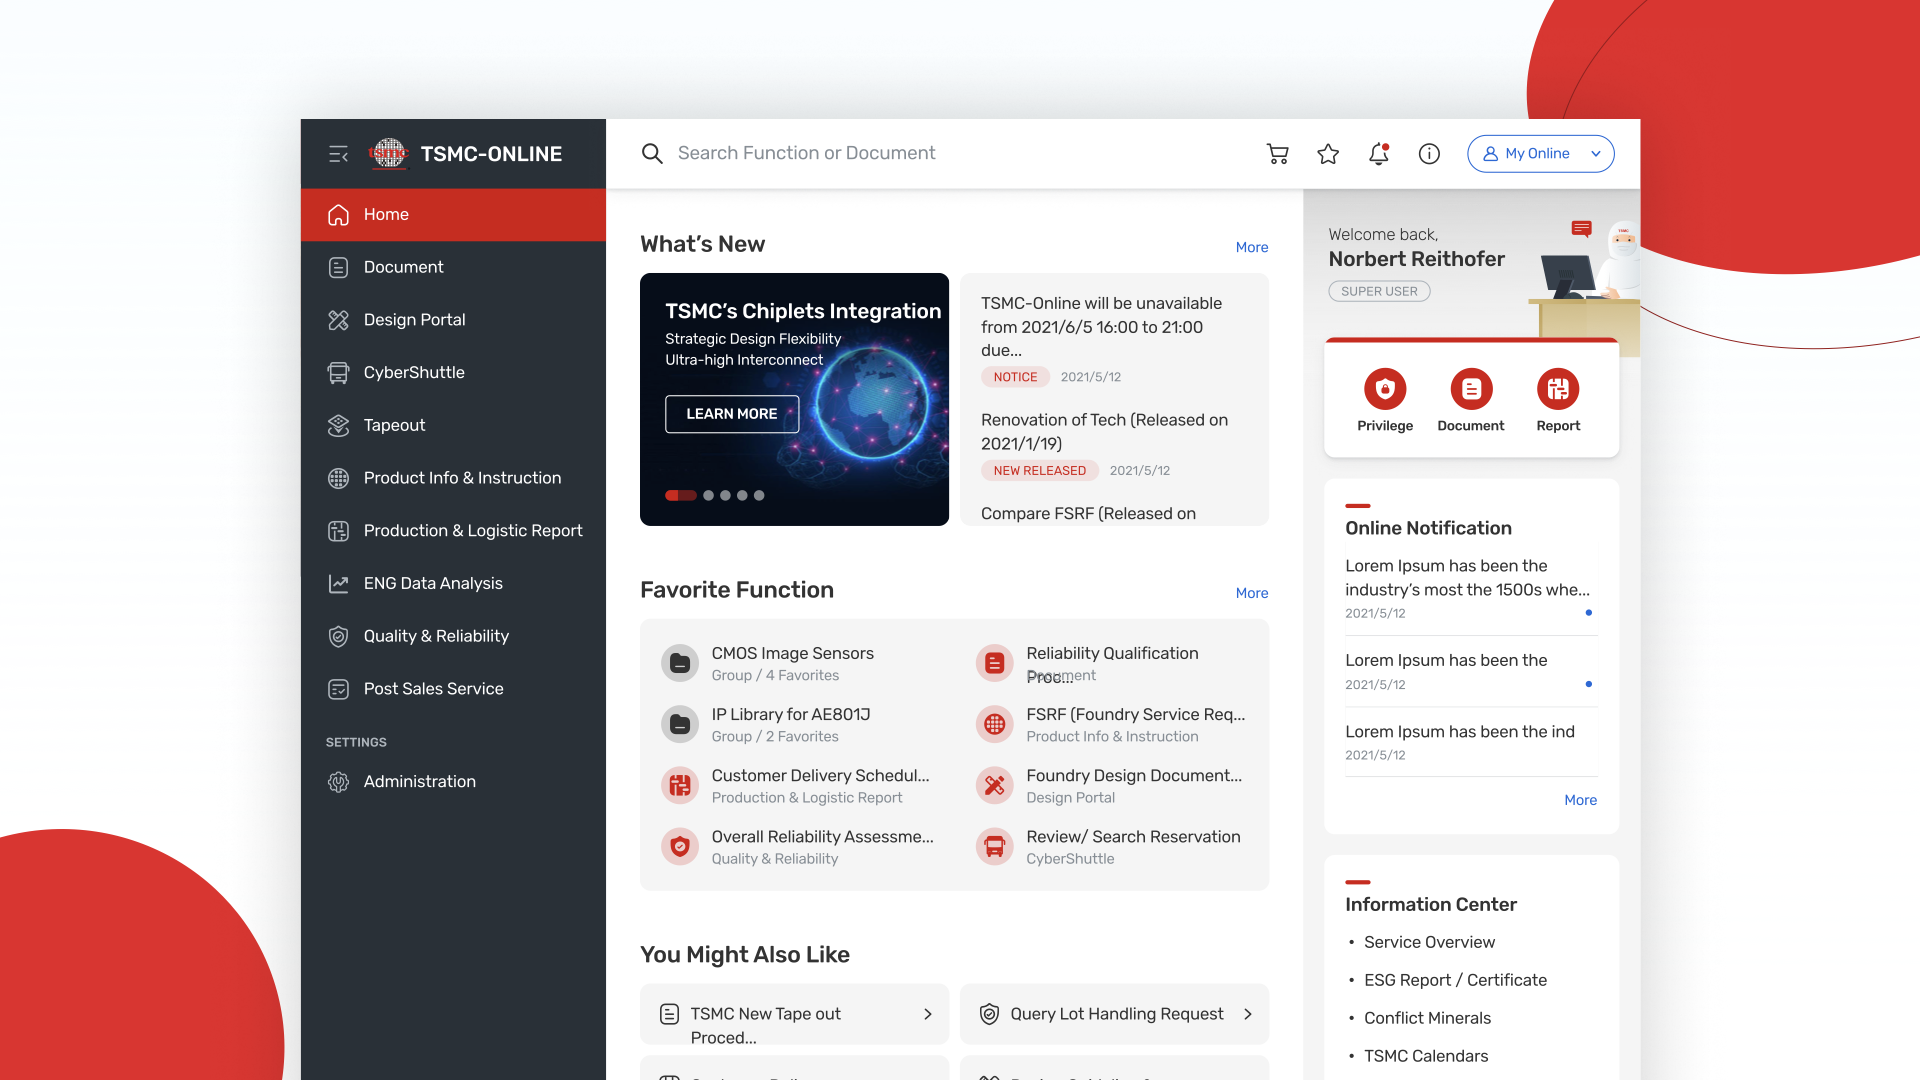1920x1080 pixels.
Task: Click the TSMC logo in the sidebar header
Action: 388,154
